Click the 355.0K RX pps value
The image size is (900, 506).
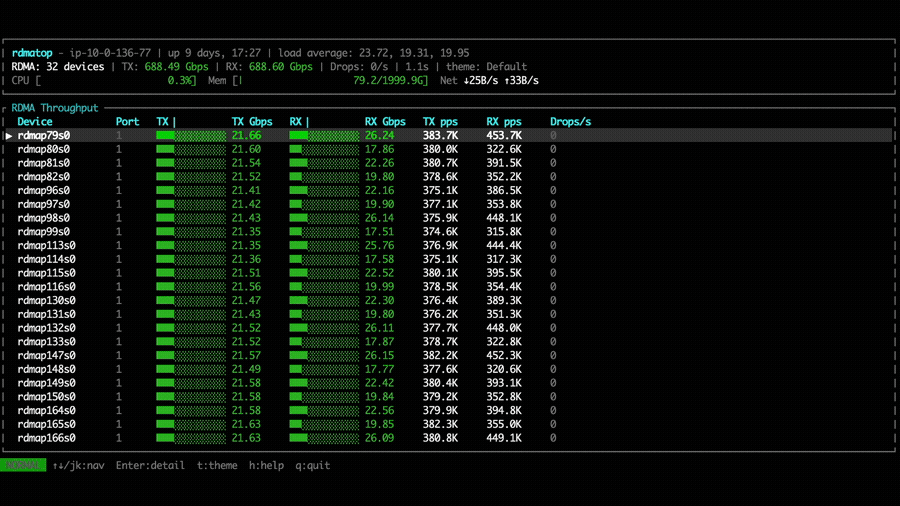pos(504,425)
